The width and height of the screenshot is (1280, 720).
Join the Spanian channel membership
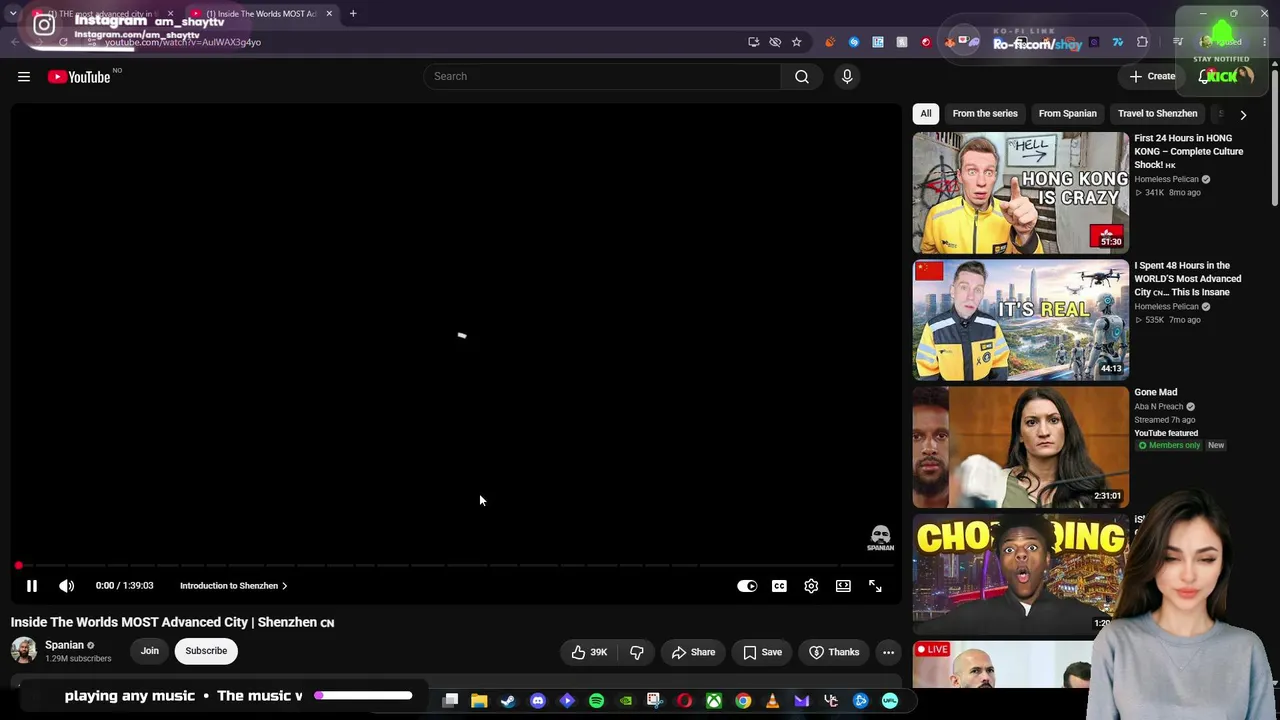149,651
